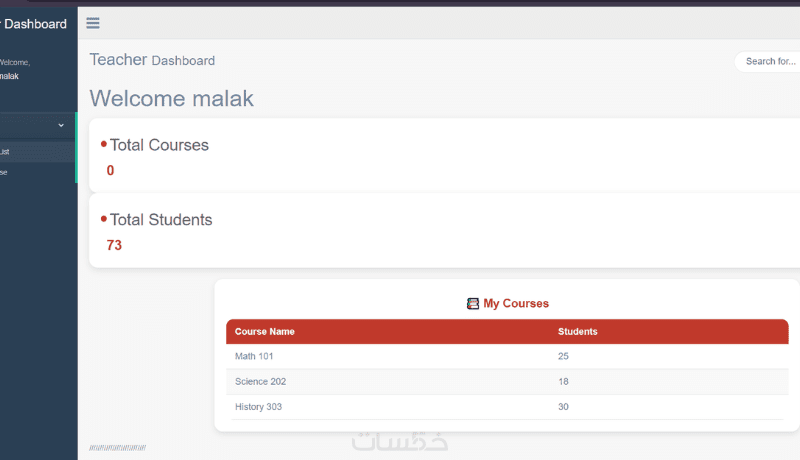Open the List item in the sidebar

point(5,152)
